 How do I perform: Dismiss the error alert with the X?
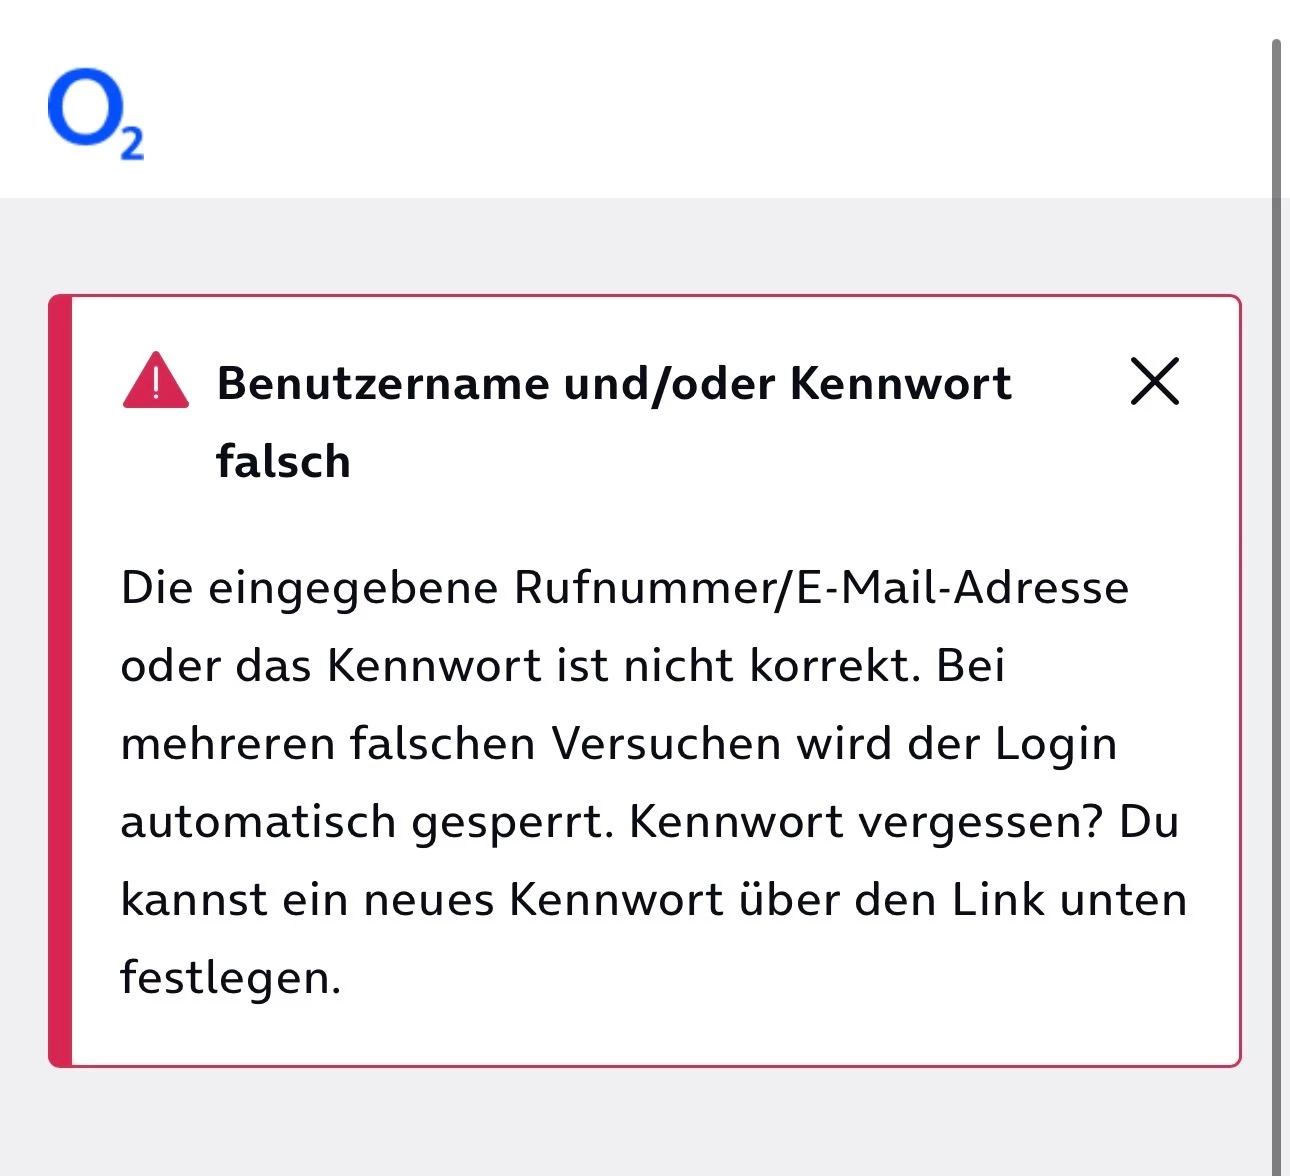[1154, 381]
